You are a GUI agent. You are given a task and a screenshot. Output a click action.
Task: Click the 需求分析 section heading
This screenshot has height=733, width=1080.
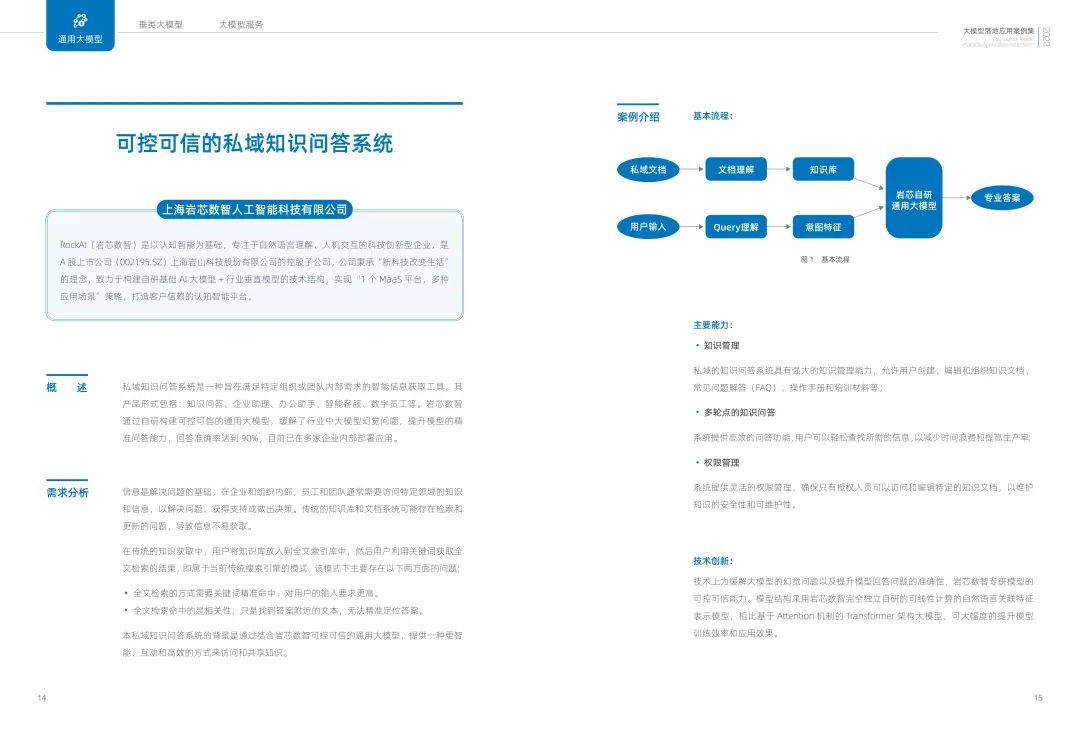[68, 493]
